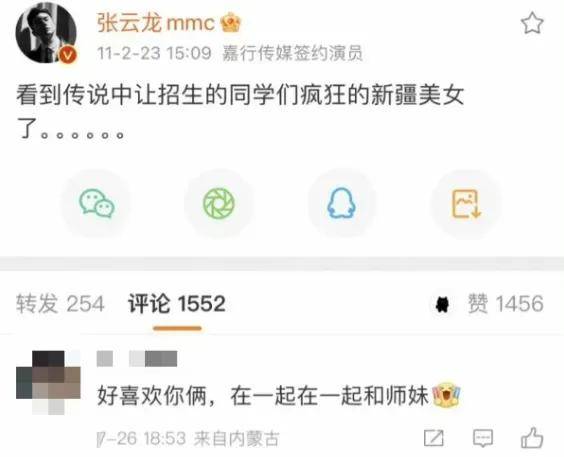Favorite the post with the star icon
Image resolution: width=564 pixels, height=457 pixels.
point(532,23)
